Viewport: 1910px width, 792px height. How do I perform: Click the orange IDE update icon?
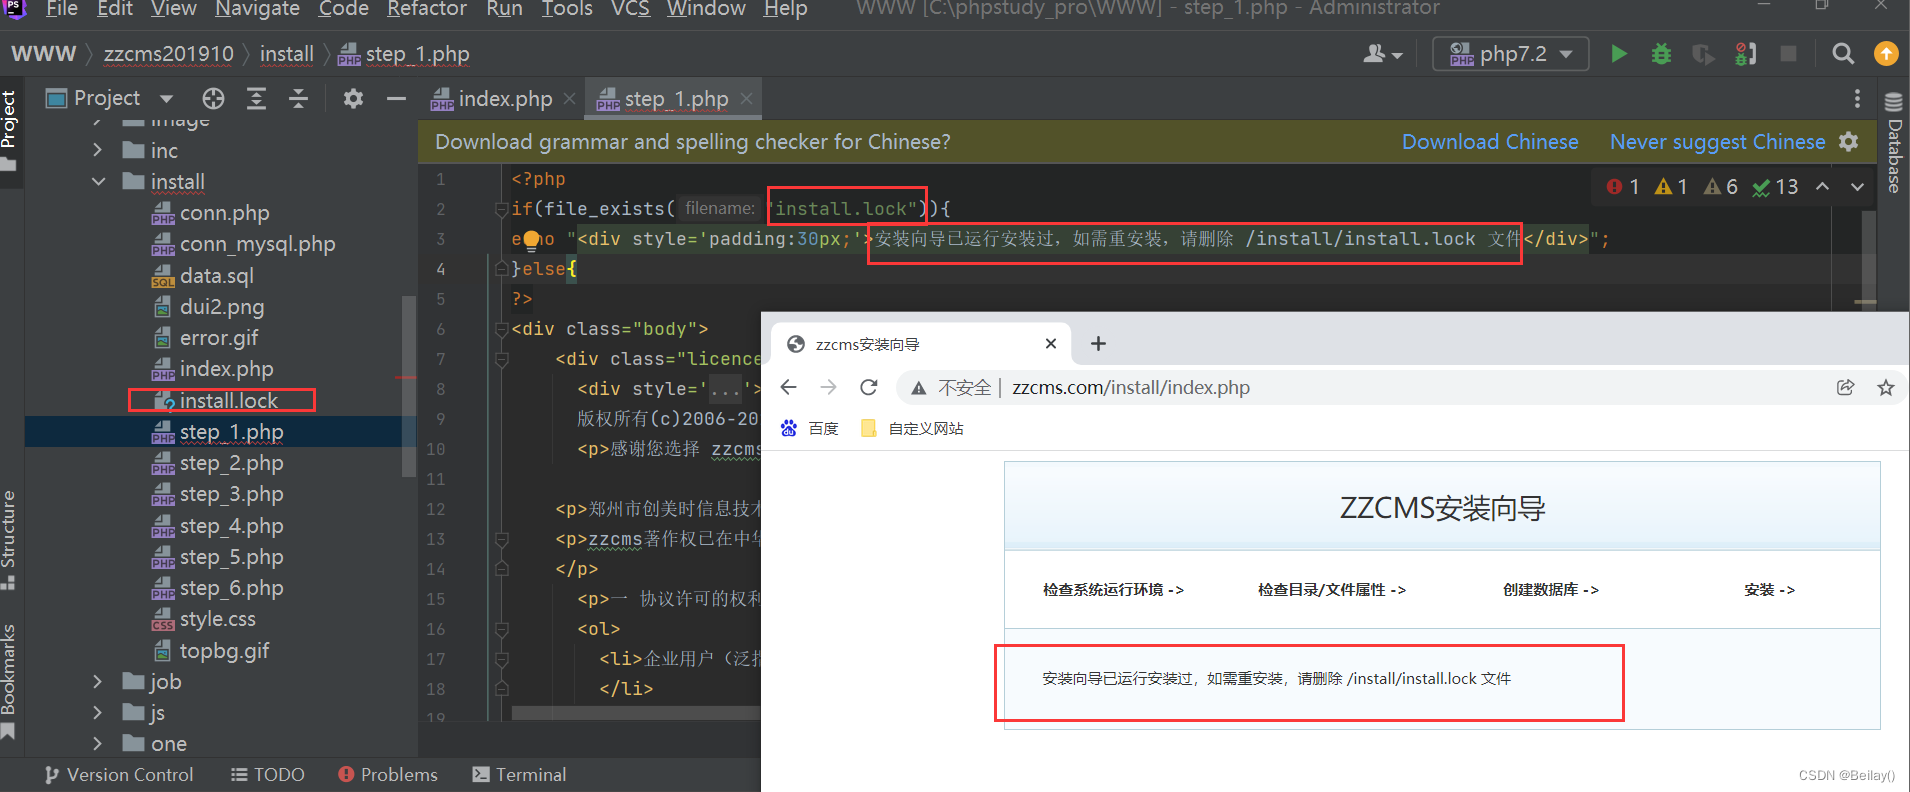1886,54
